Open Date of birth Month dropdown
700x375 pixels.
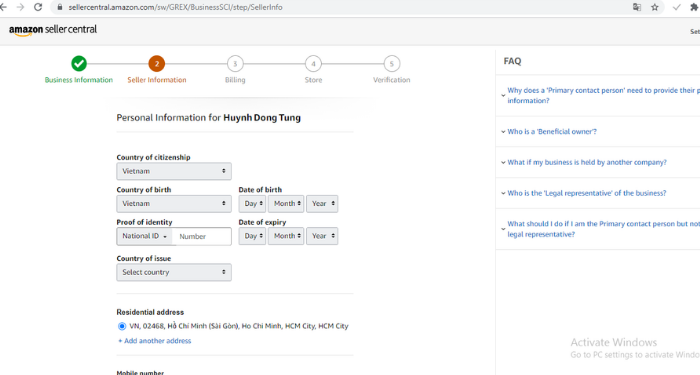286,204
